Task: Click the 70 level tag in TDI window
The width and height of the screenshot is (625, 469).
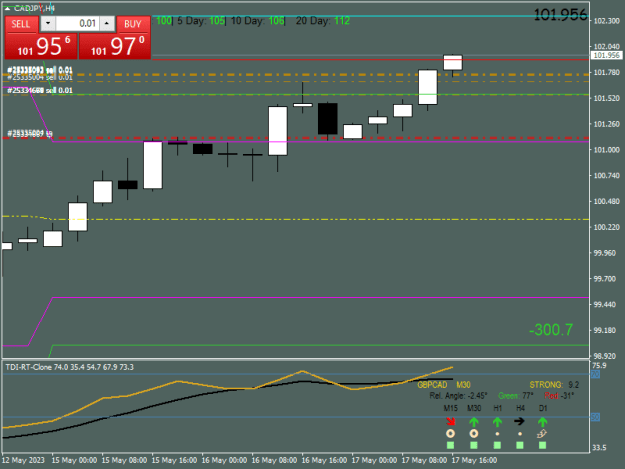Action: click(x=595, y=374)
